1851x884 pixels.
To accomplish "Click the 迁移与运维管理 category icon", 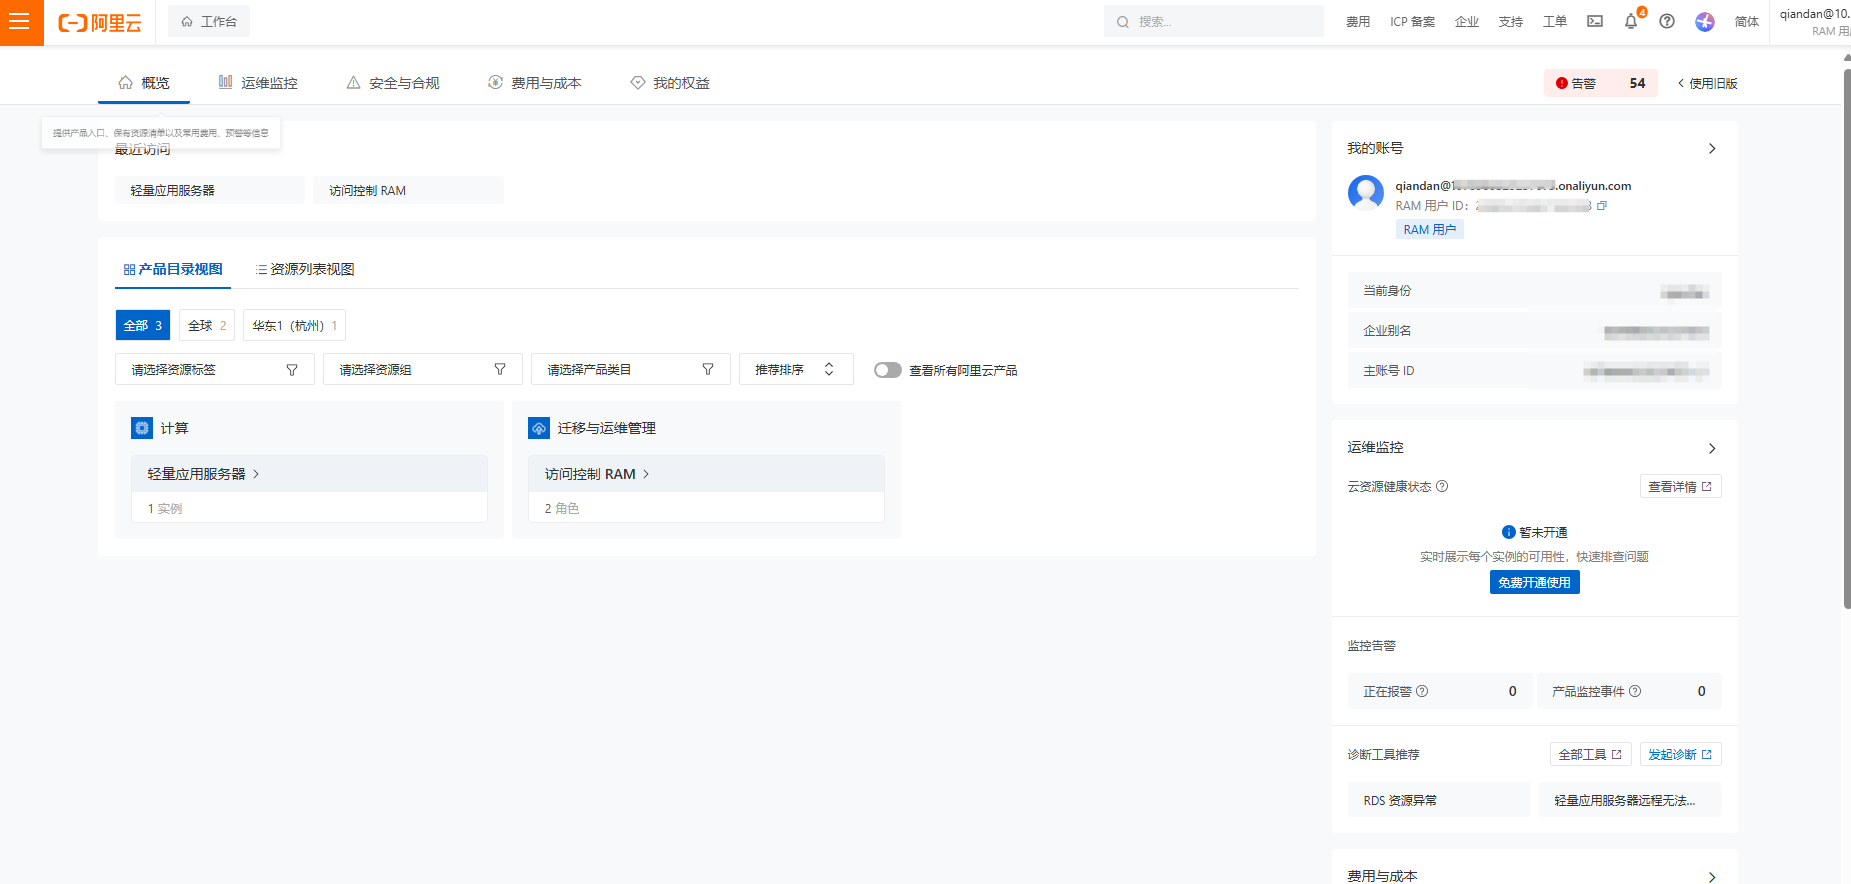I will tap(539, 428).
